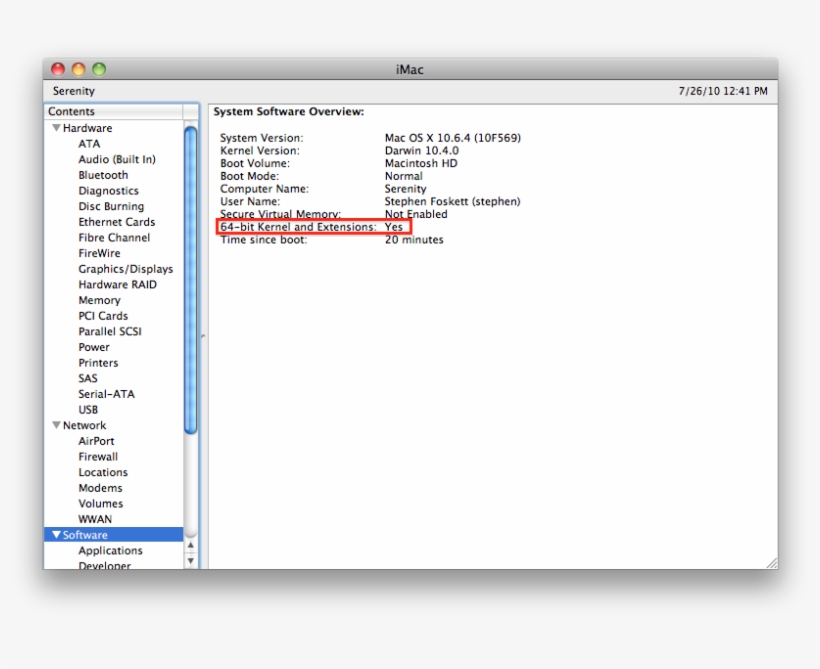The width and height of the screenshot is (820, 669).
Task: Select Modems entry
Action: (x=100, y=488)
